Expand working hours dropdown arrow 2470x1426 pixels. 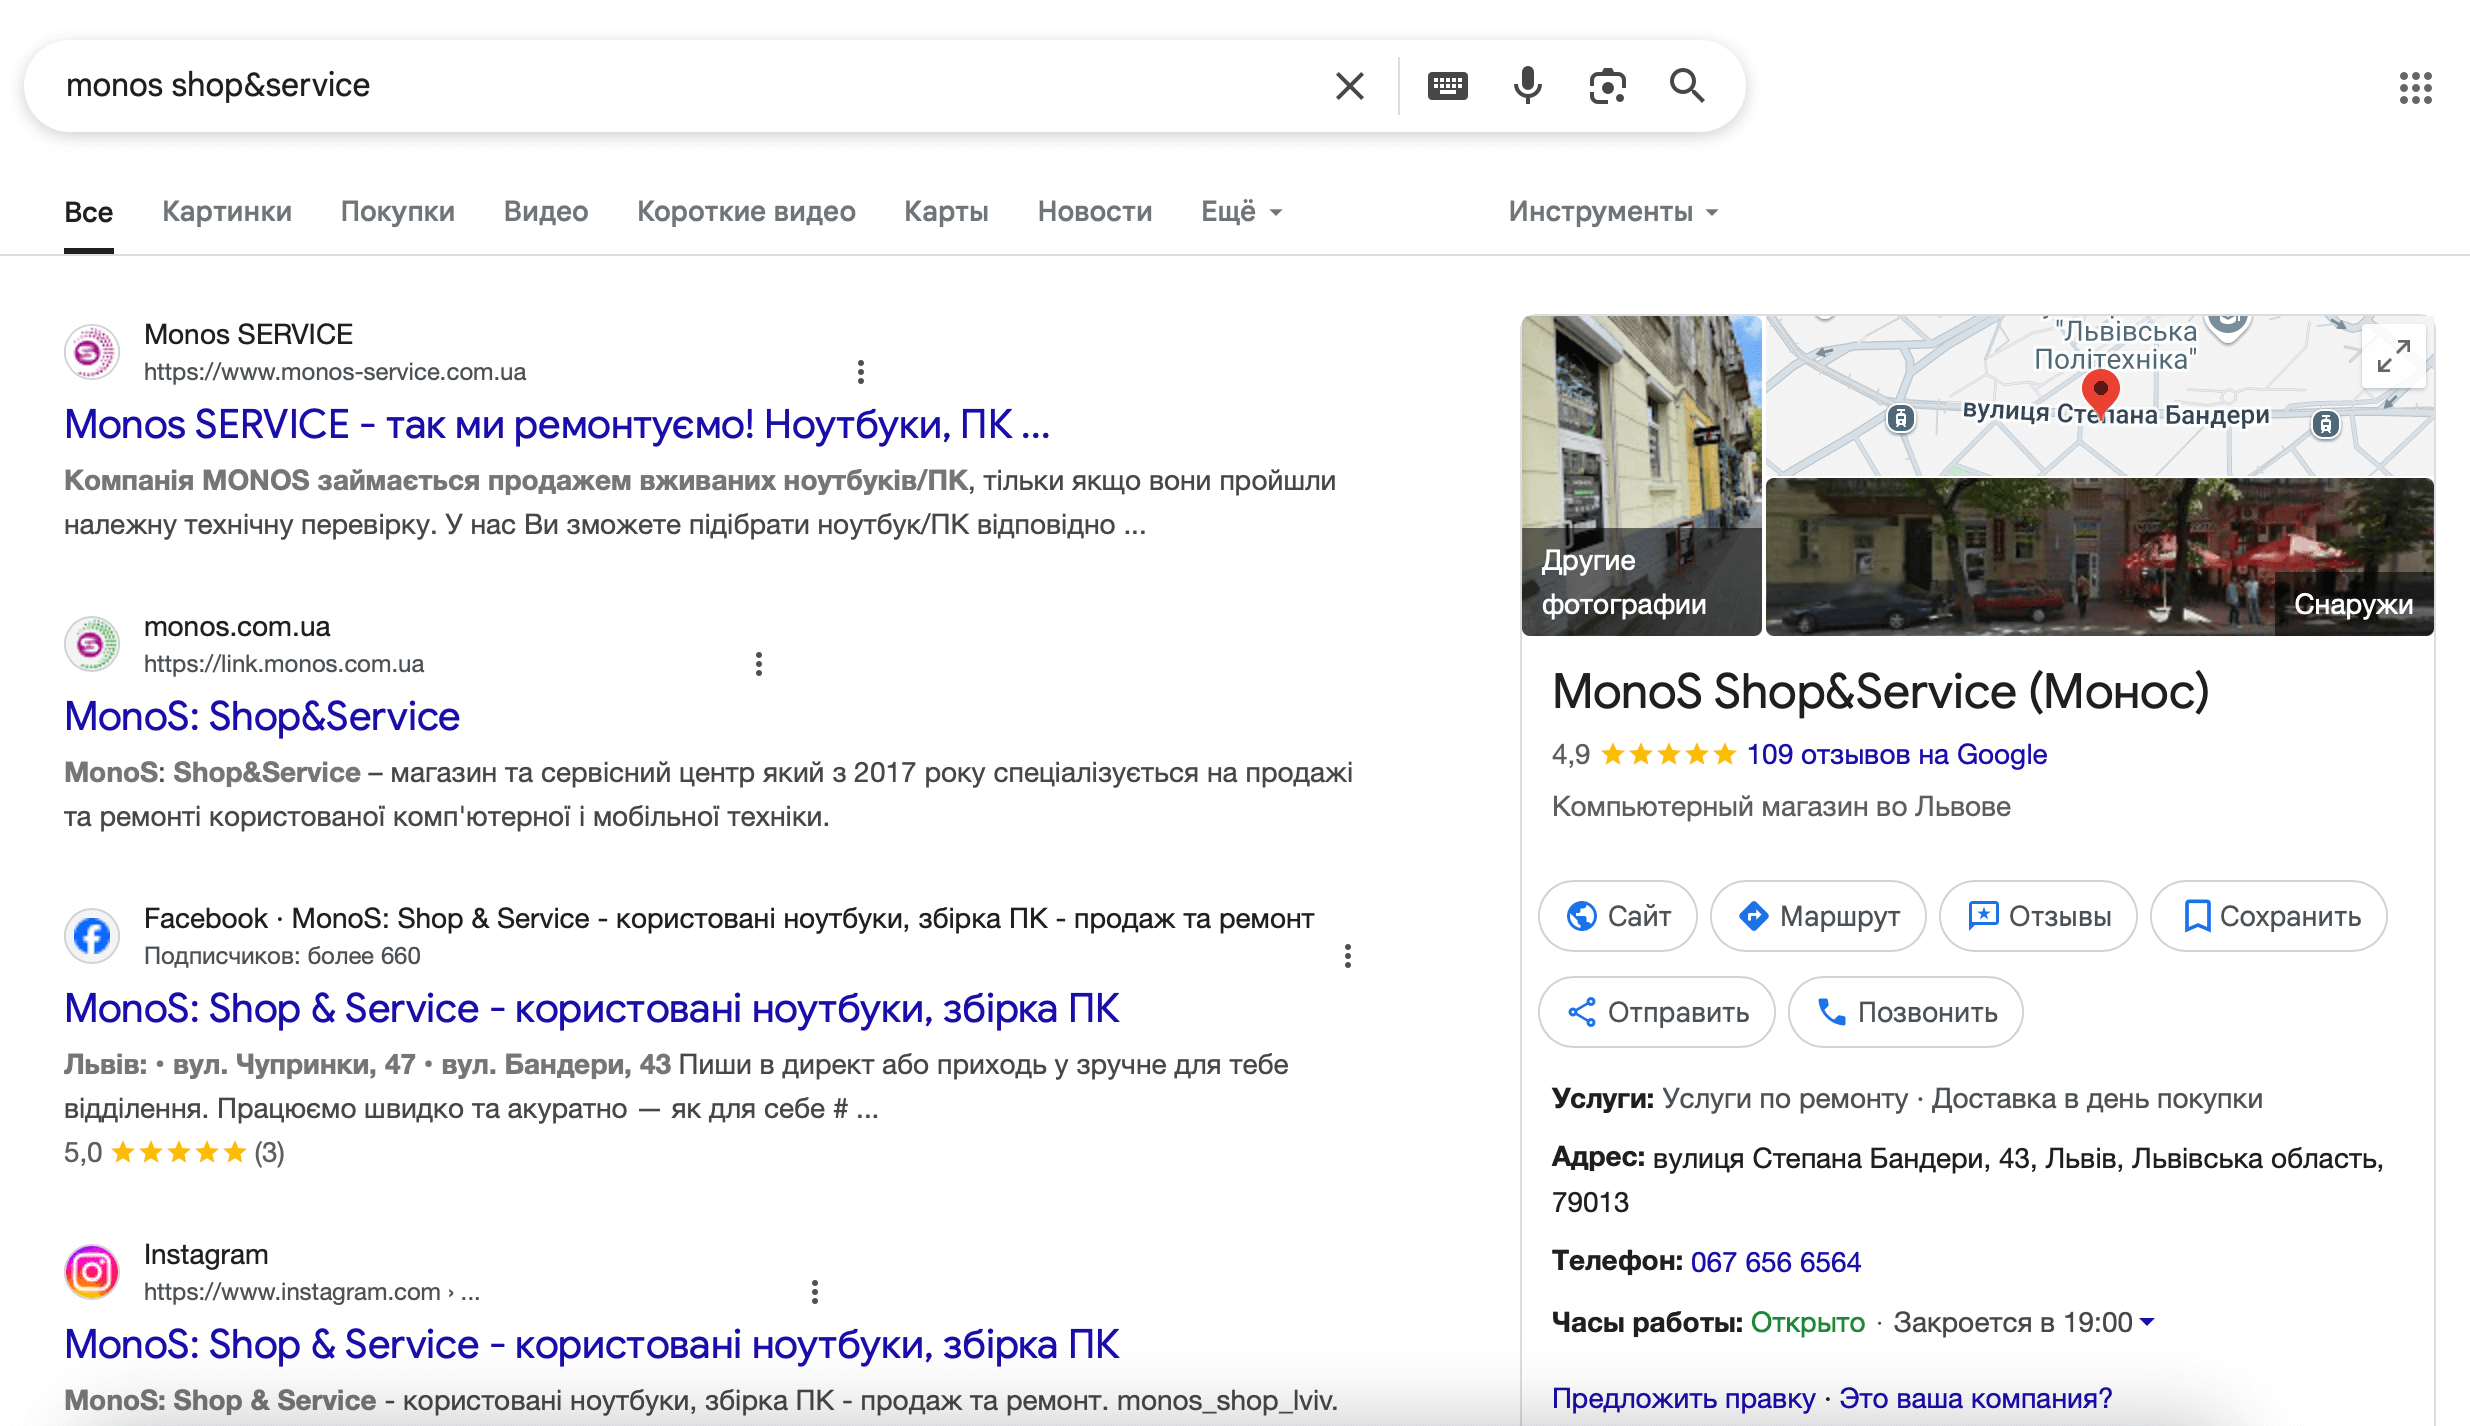(2146, 1322)
